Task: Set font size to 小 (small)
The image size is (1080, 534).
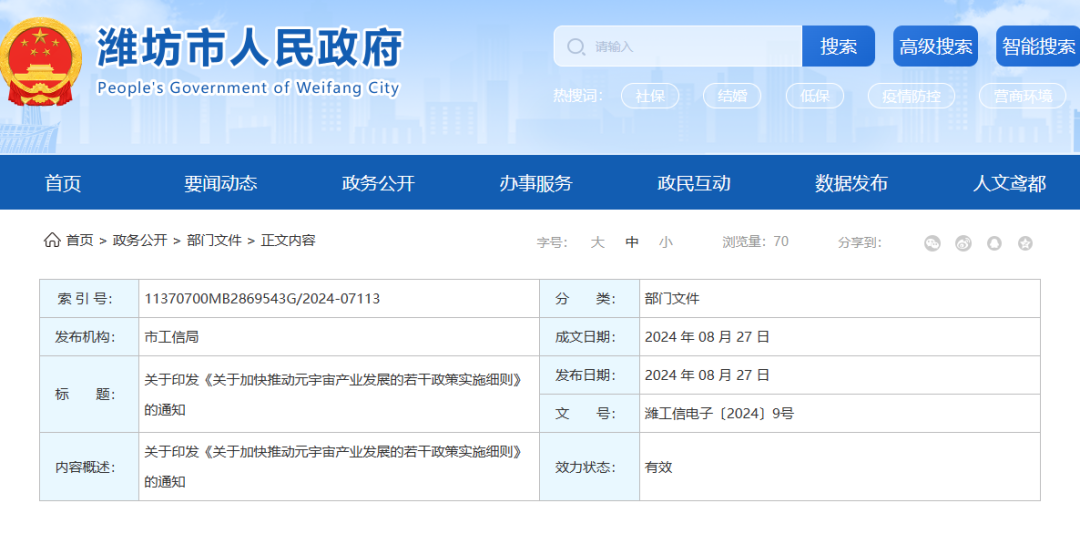Action: coord(665,242)
